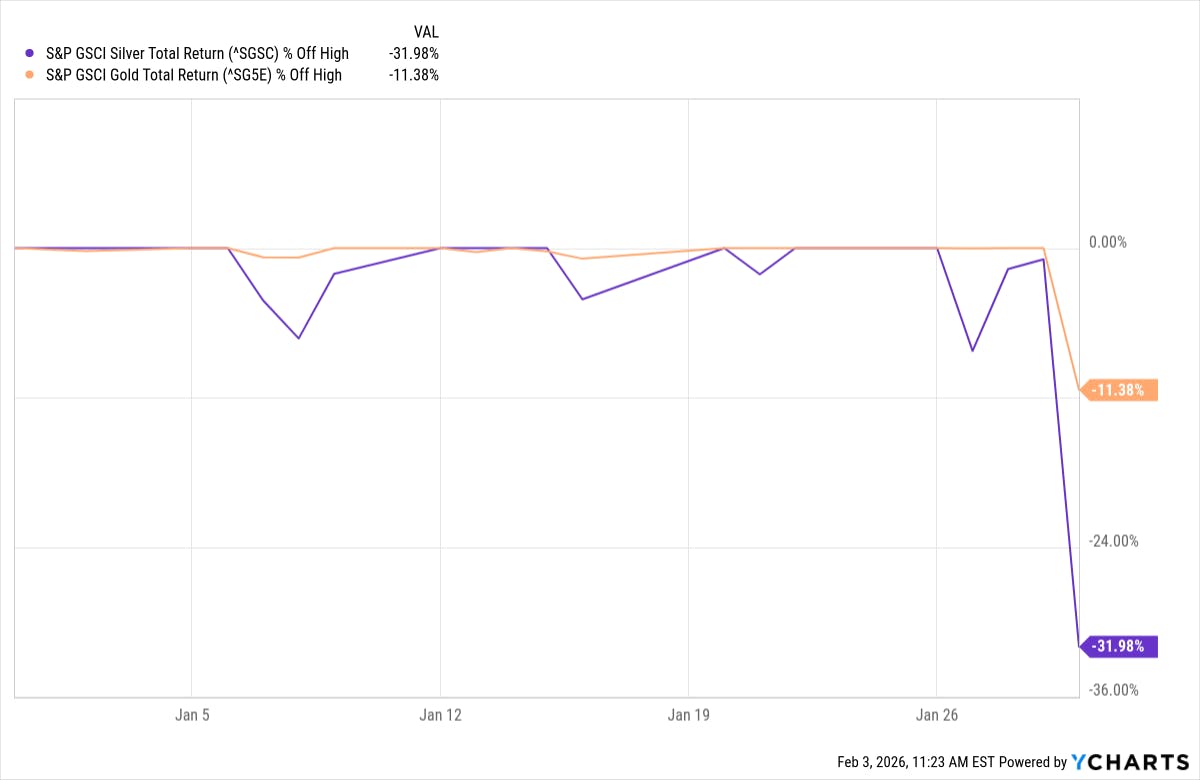Click the Gold -11.38% legend value
The image size is (1200, 780).
point(414,75)
